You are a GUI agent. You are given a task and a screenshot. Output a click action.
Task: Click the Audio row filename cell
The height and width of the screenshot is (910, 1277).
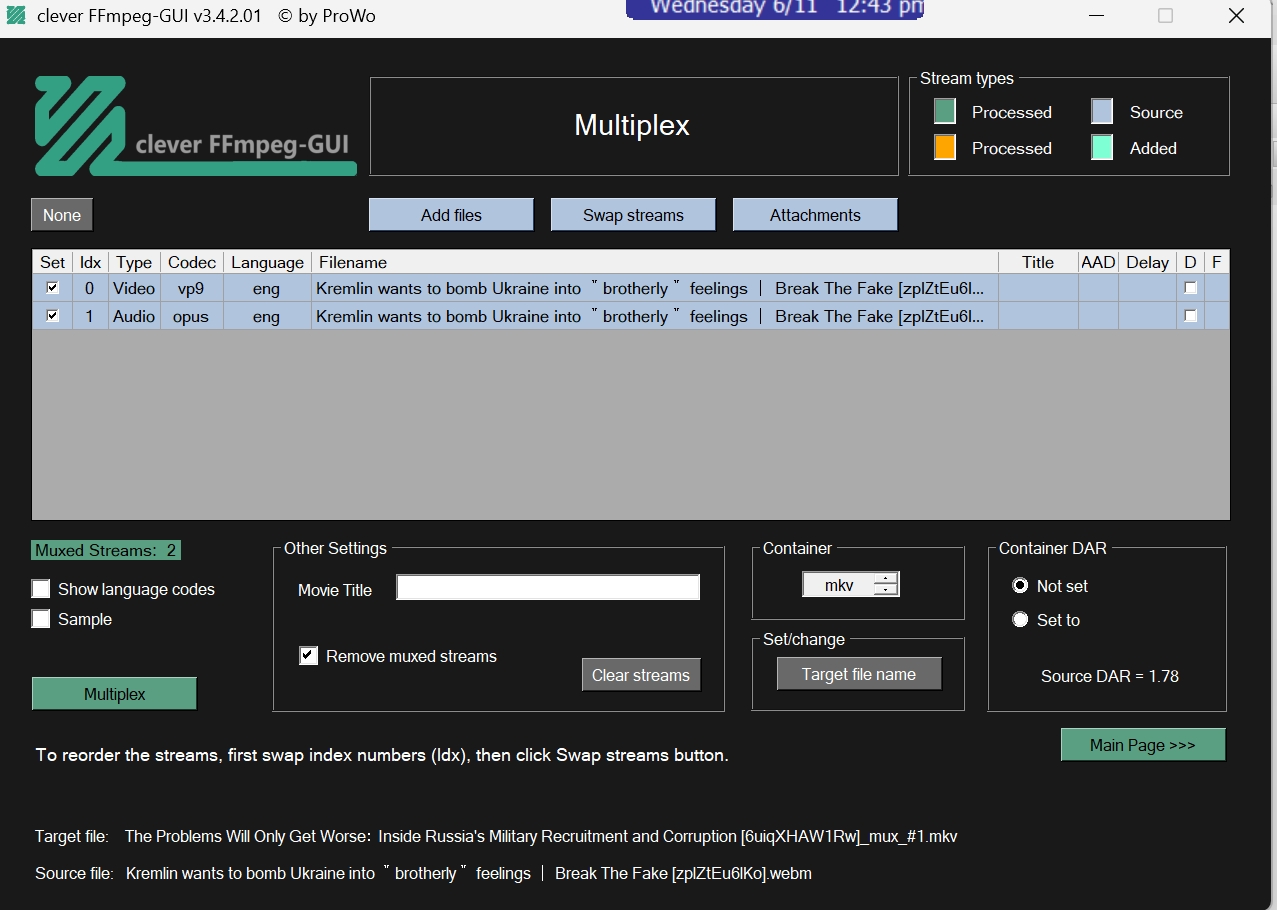[x=655, y=316]
